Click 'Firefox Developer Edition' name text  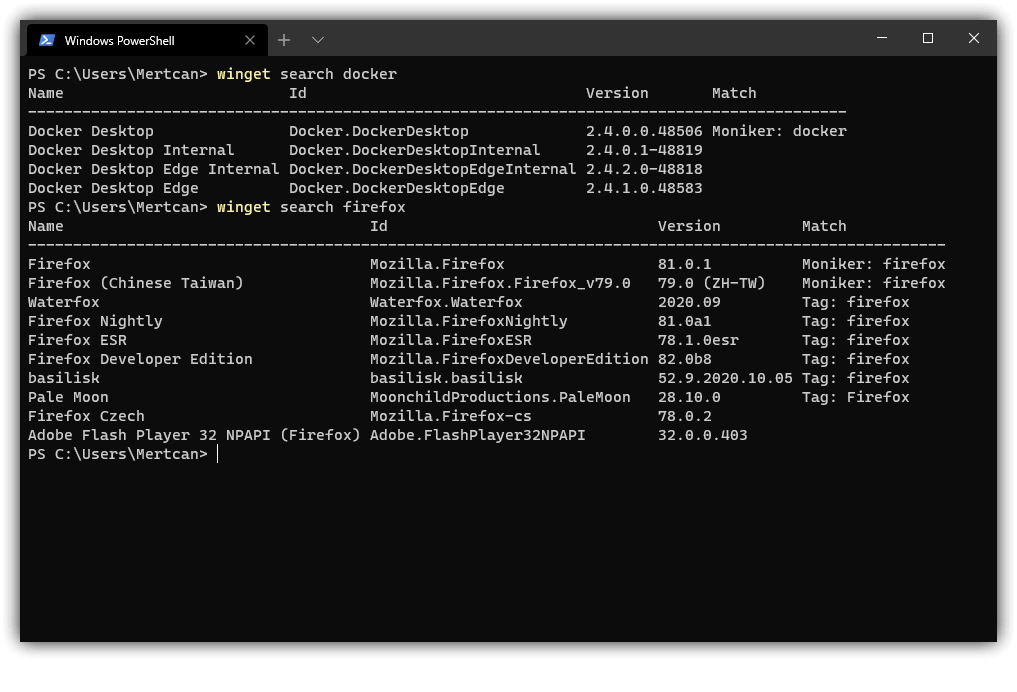click(x=140, y=359)
